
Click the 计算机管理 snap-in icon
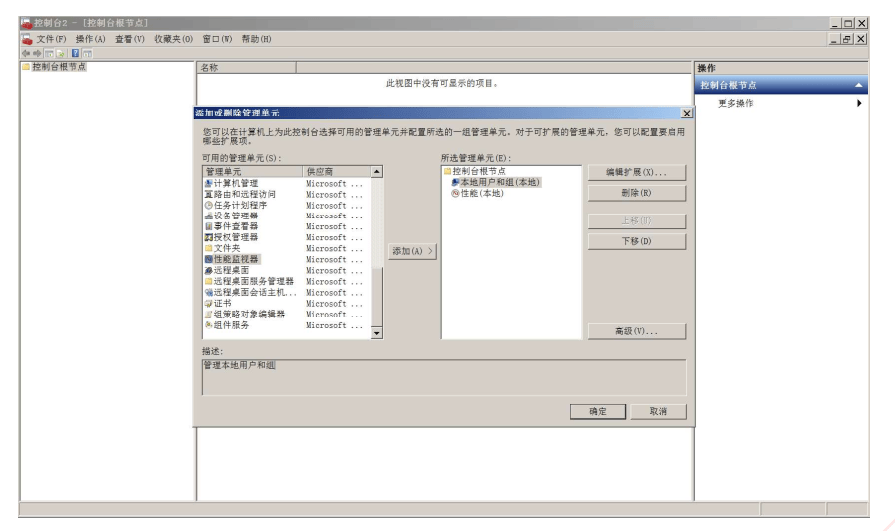(x=208, y=183)
